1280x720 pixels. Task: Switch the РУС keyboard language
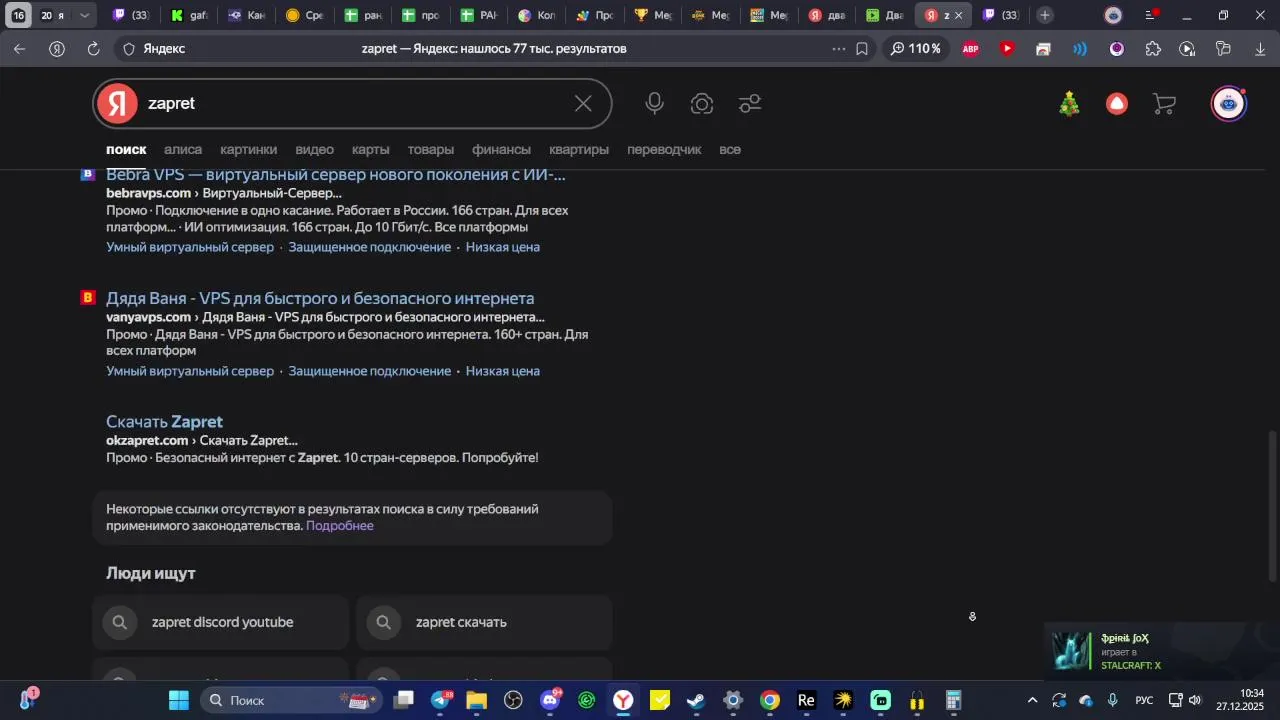click(1144, 700)
